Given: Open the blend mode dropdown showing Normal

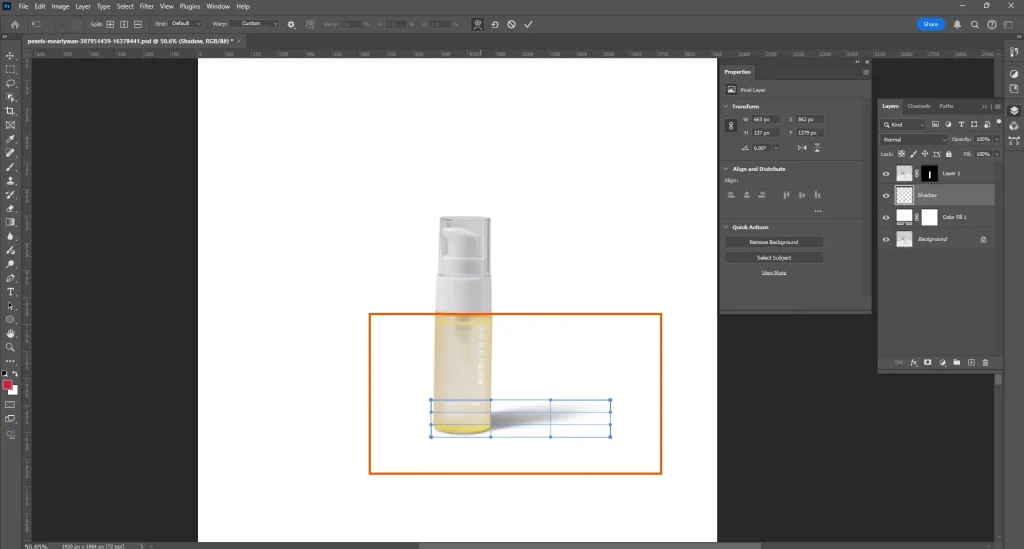Looking at the screenshot, I should coord(913,140).
